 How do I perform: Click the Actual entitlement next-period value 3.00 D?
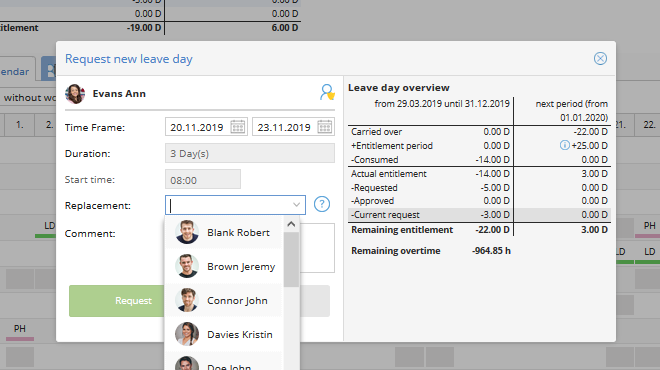[594, 173]
